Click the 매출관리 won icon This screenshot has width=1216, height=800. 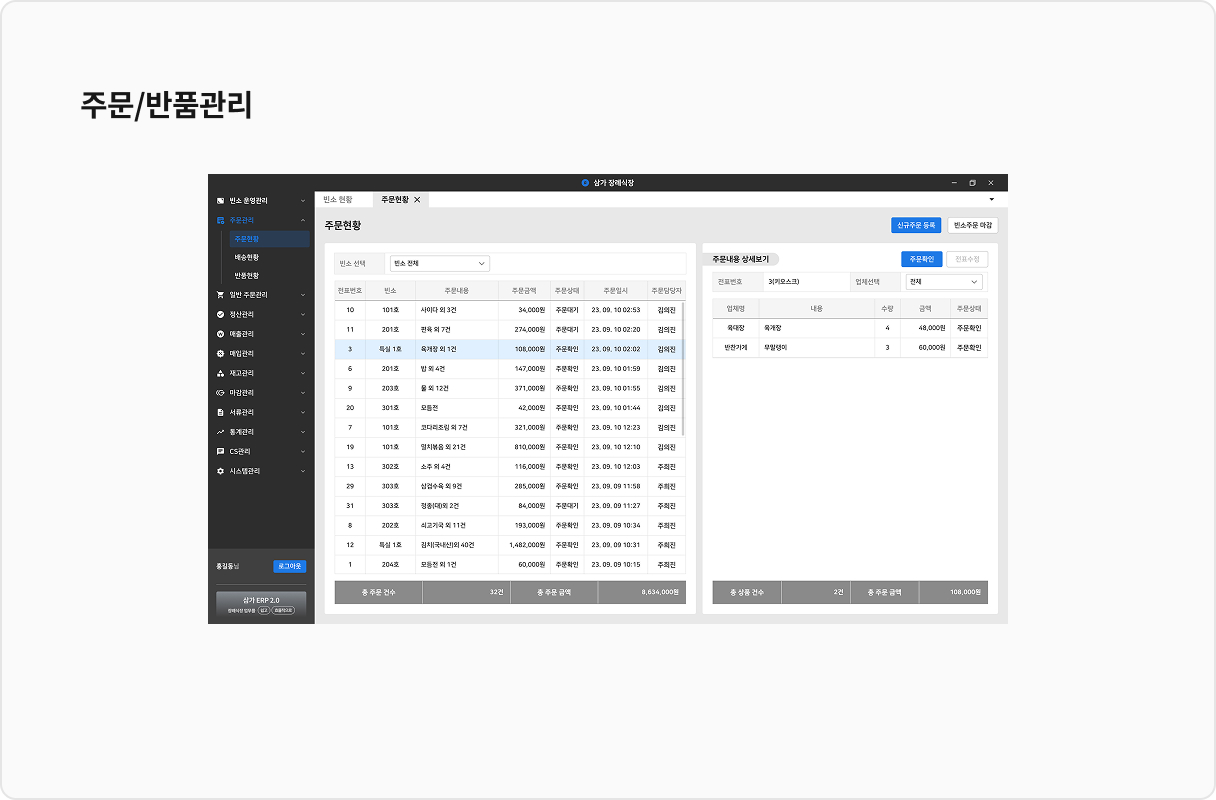(220, 334)
